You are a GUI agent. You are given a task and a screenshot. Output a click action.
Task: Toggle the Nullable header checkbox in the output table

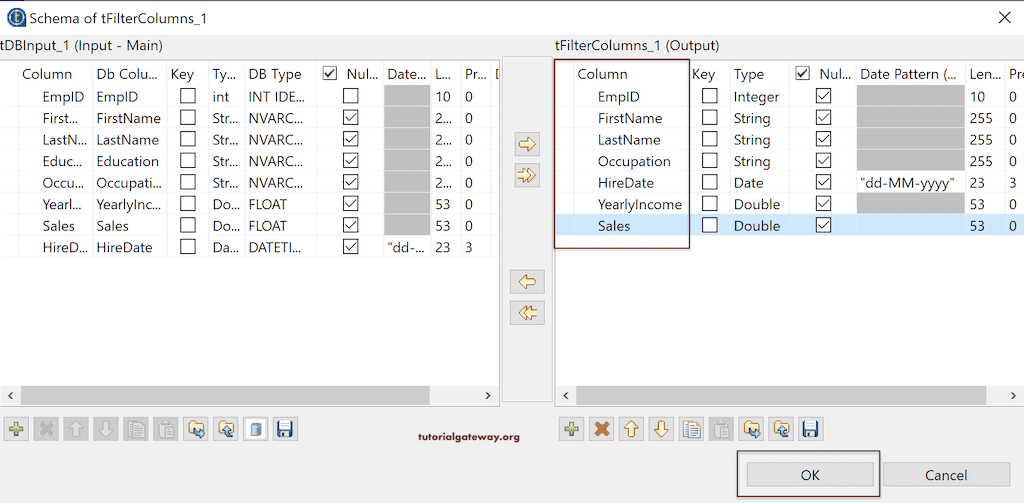[803, 74]
